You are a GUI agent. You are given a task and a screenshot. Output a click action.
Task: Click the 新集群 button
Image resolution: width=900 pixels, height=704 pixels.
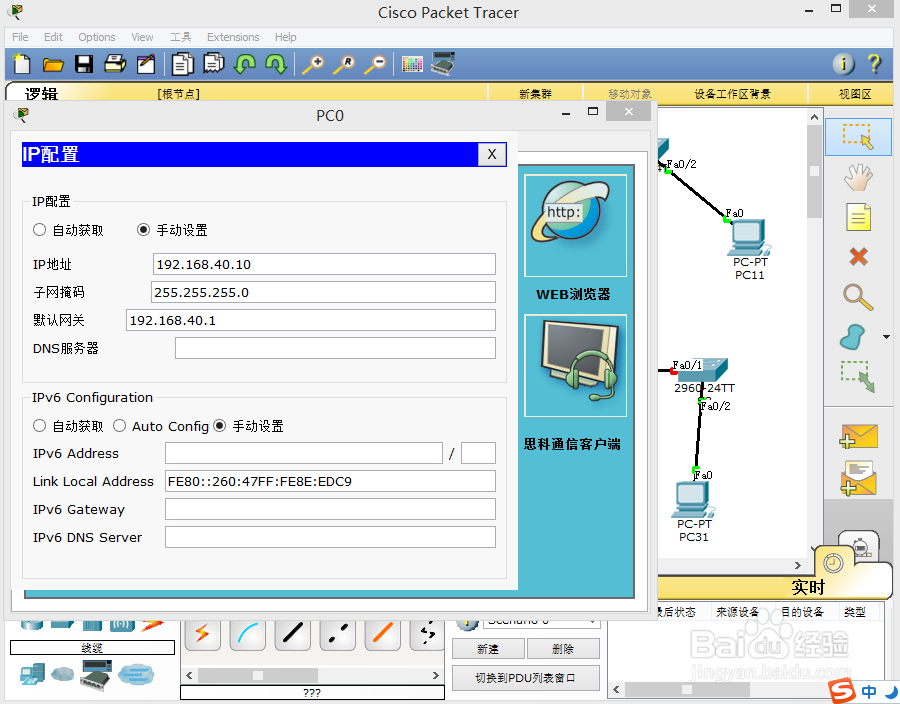[x=535, y=94]
